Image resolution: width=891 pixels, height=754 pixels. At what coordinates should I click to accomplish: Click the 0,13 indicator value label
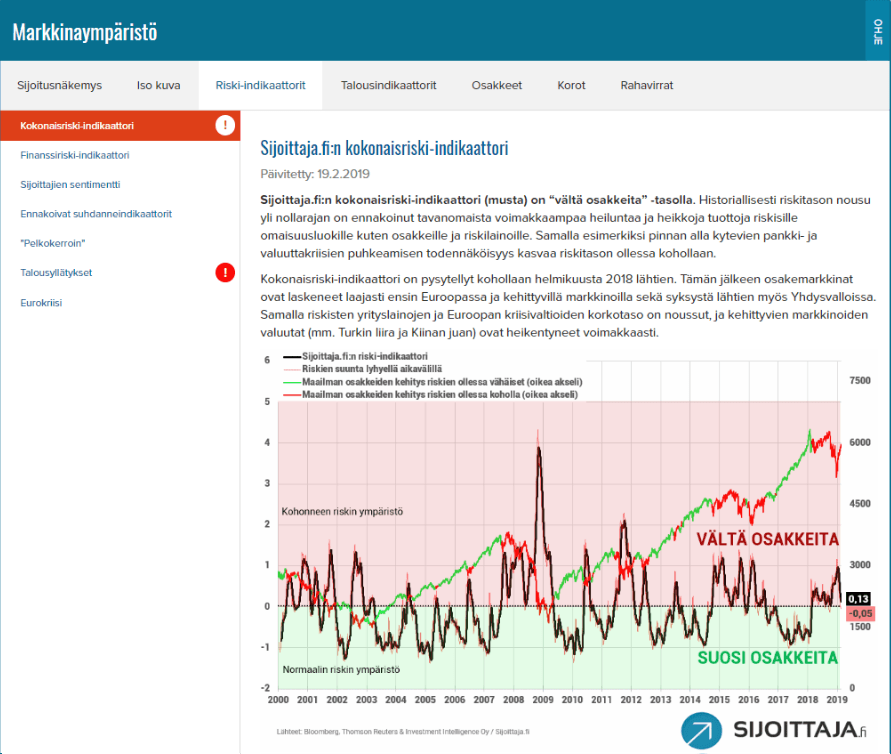pyautogui.click(x=858, y=599)
